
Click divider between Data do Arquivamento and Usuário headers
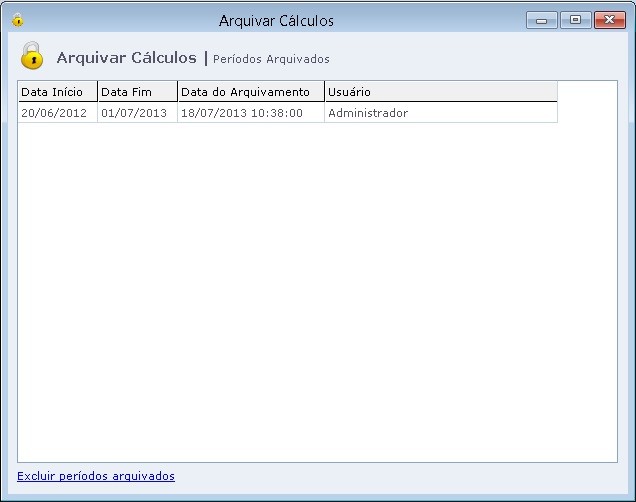click(325, 92)
